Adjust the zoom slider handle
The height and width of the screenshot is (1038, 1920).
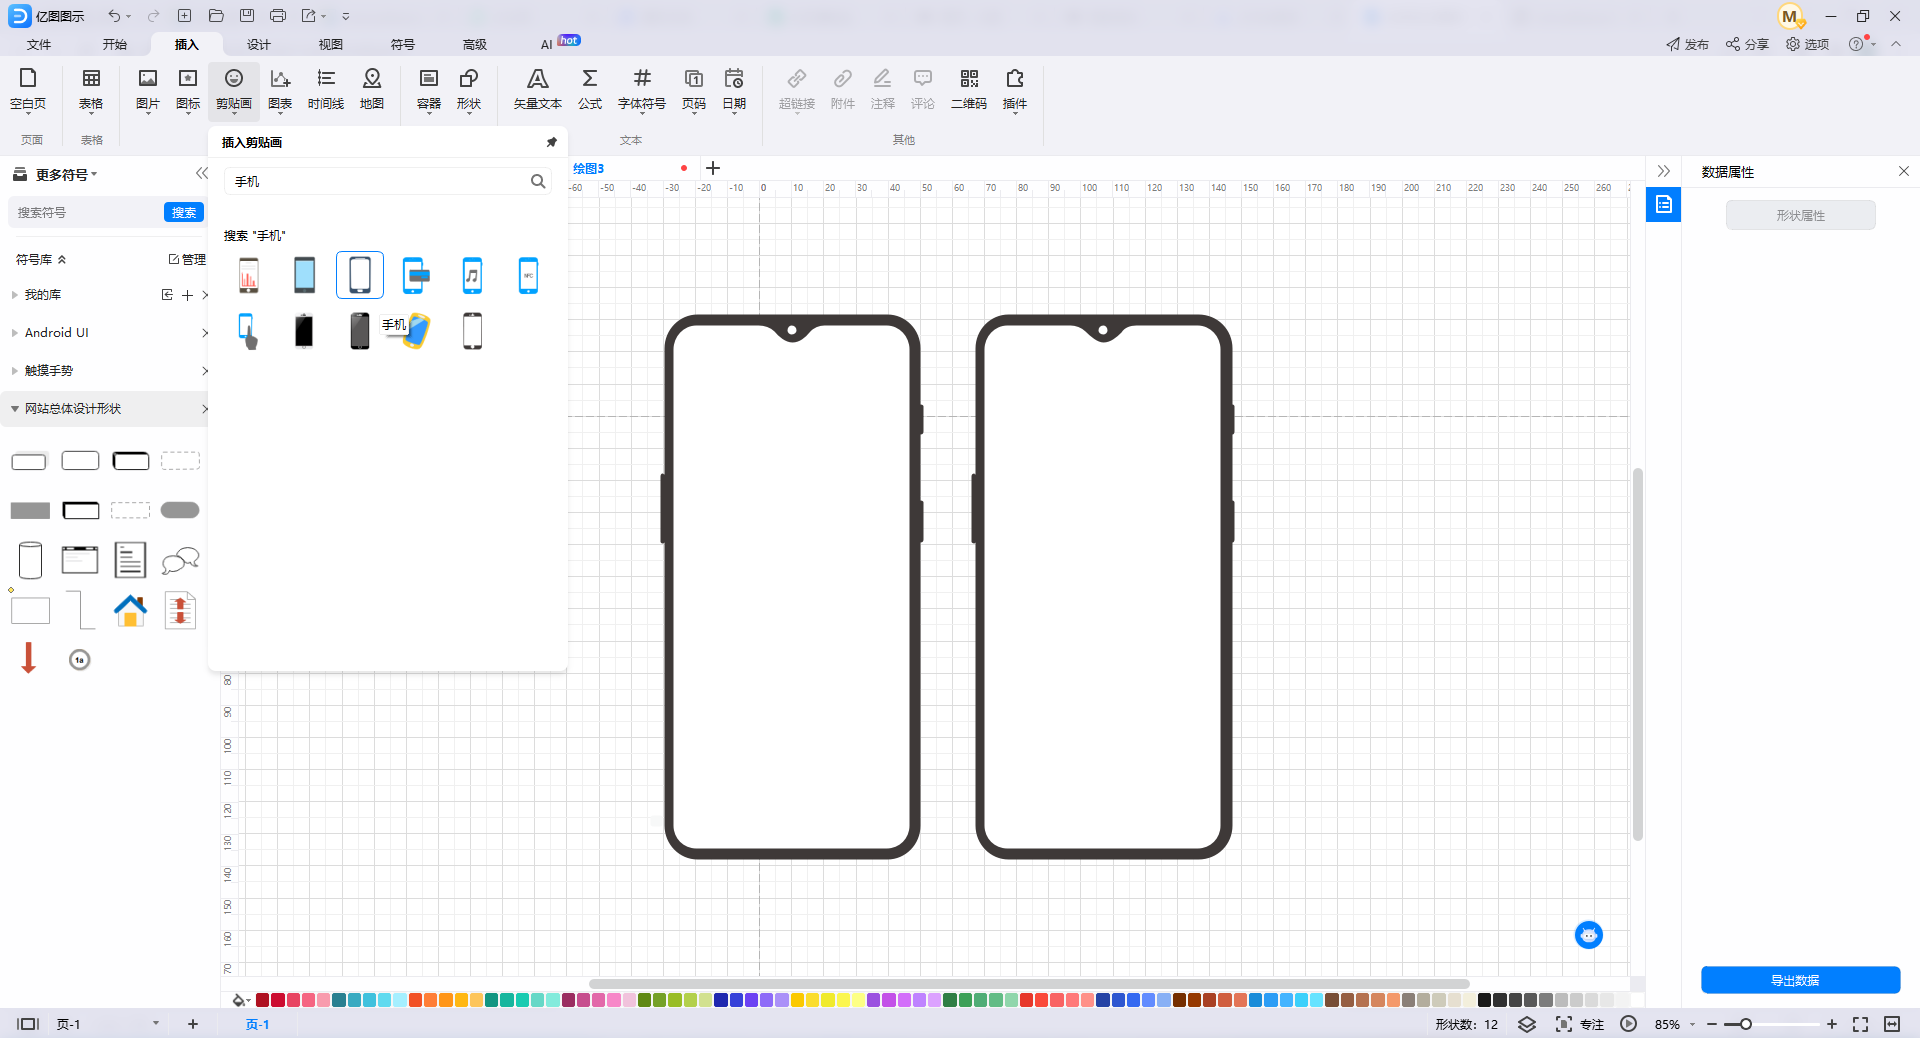pos(1745,1024)
